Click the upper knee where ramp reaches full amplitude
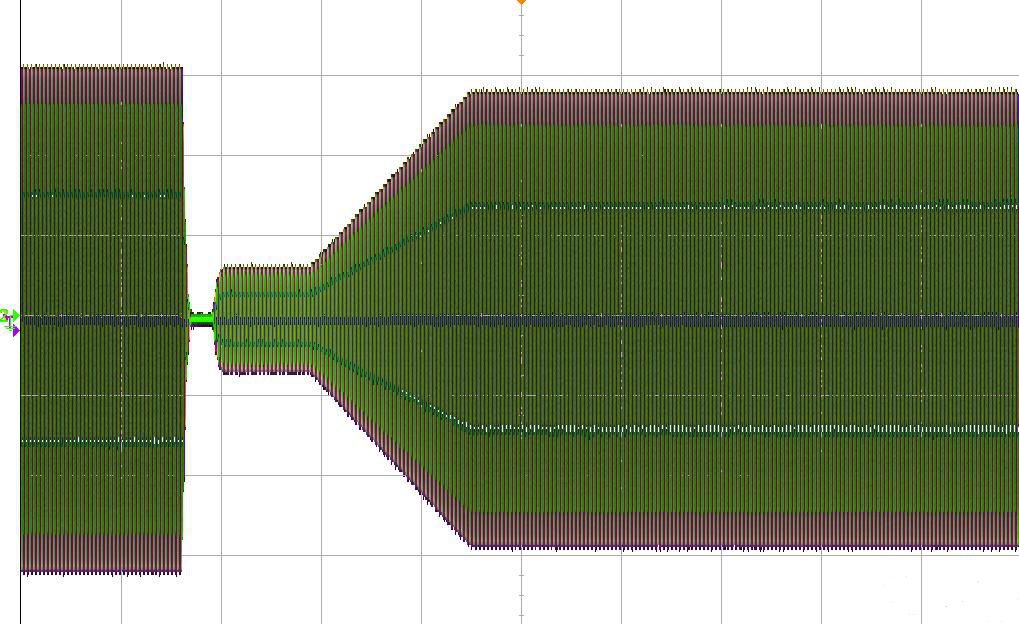This screenshot has width=1019, height=624. click(468, 95)
